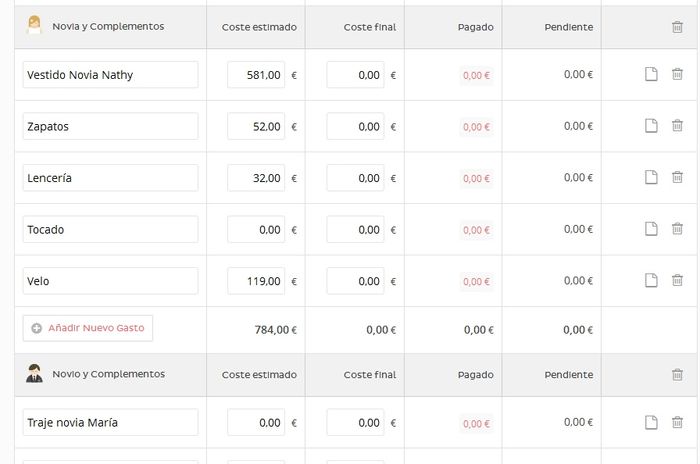
Task: Delete the Vestido Novia Nathy row
Action: pyautogui.click(x=677, y=74)
